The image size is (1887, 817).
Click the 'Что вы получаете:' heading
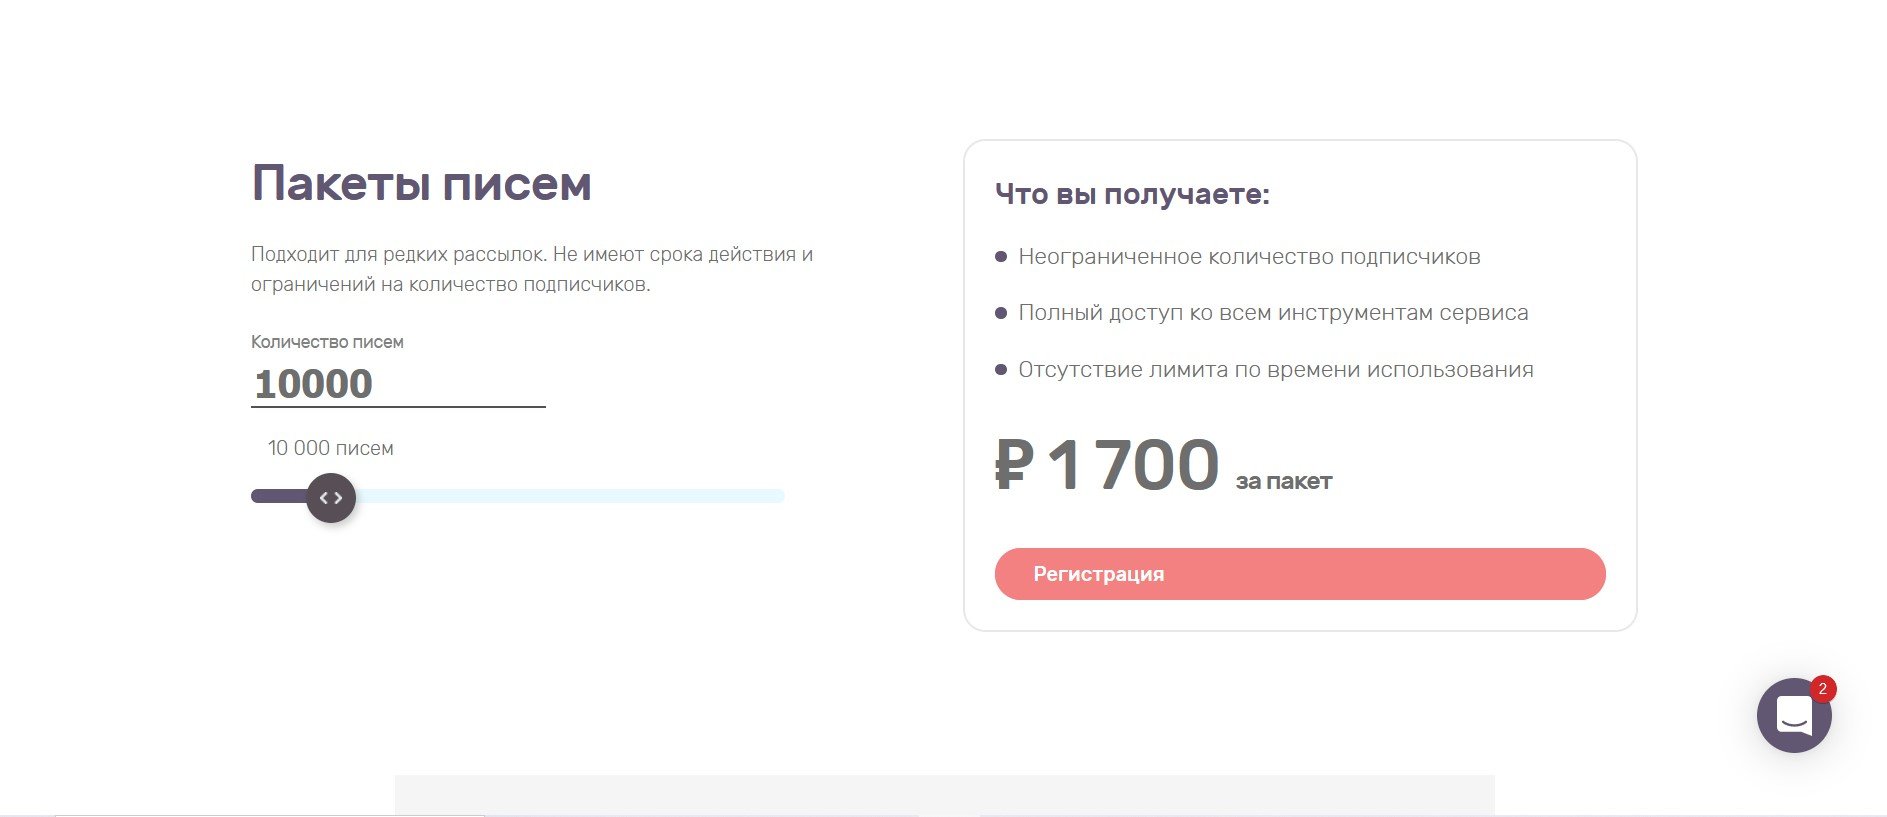click(x=1132, y=194)
